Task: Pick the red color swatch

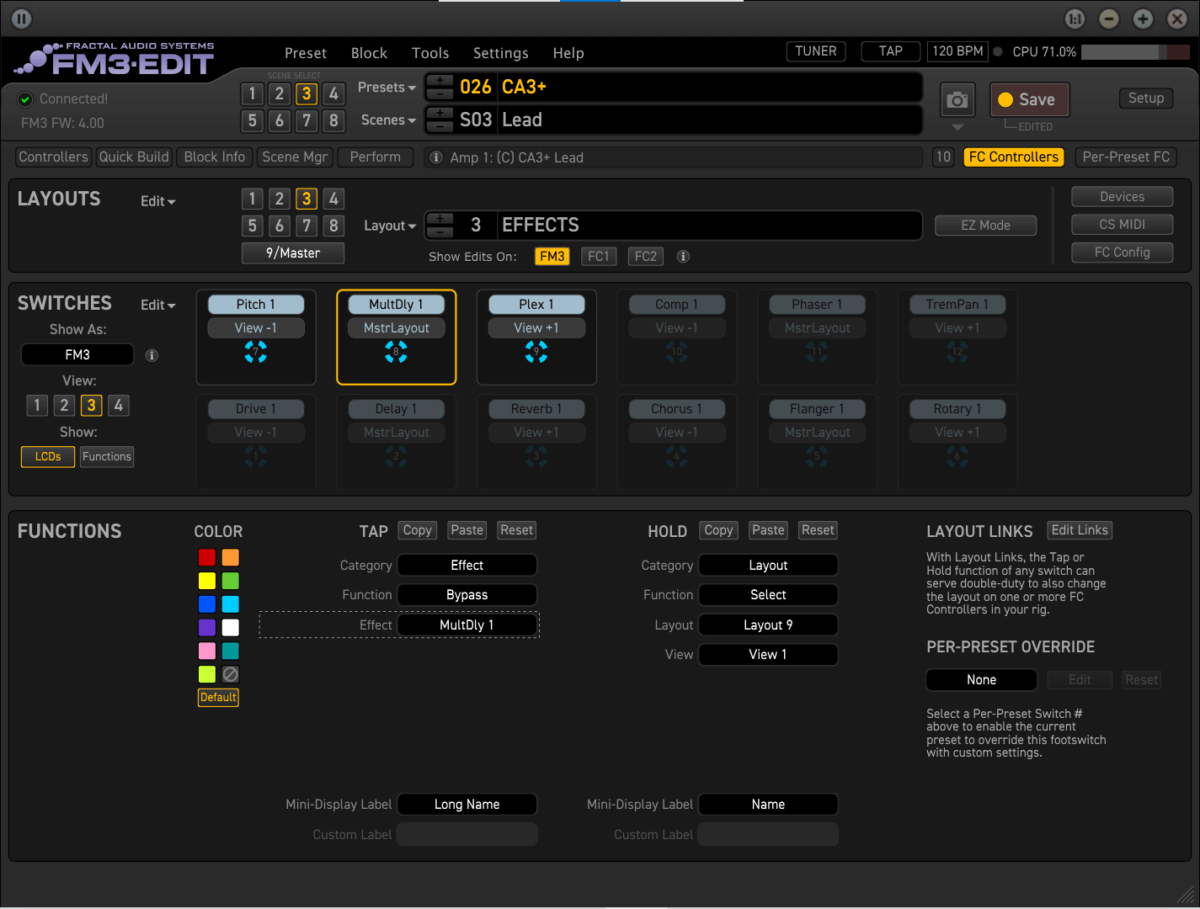Action: pyautogui.click(x=206, y=558)
